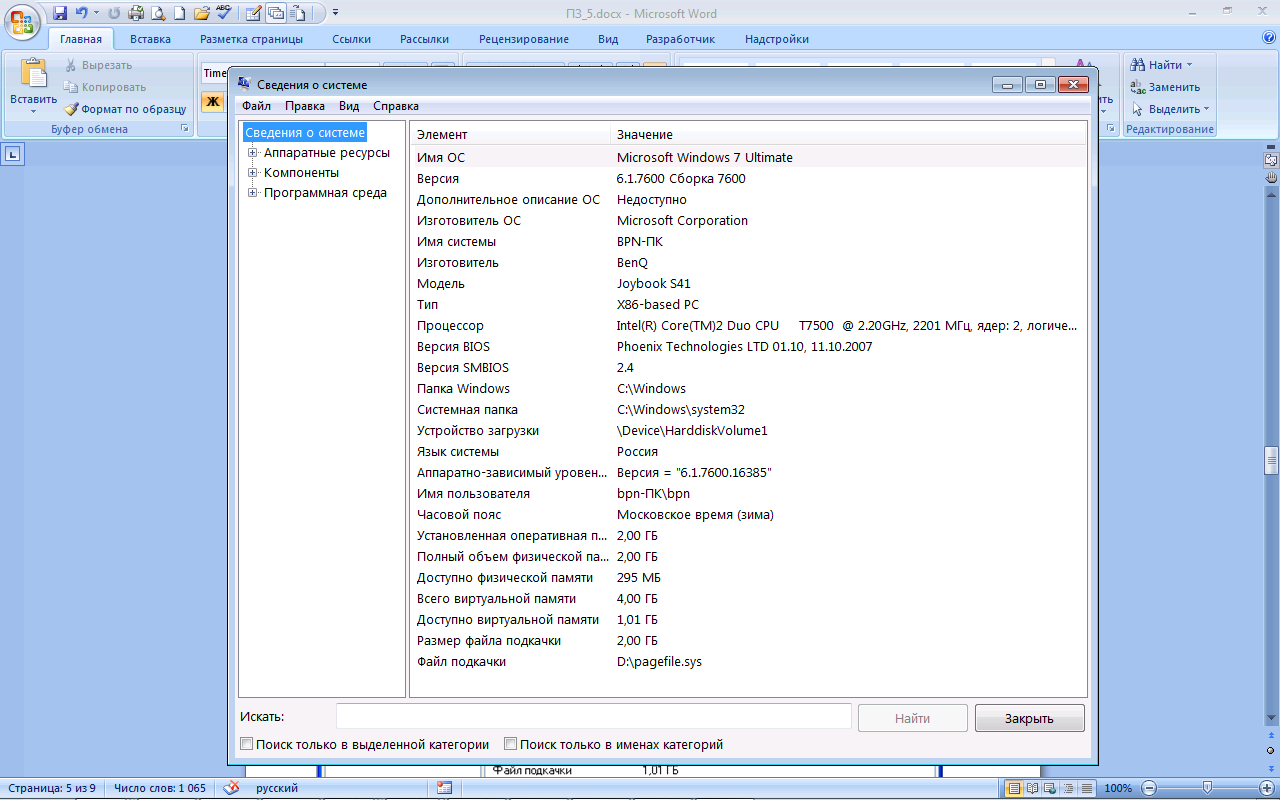Click the Quick Print icon

tap(136, 13)
